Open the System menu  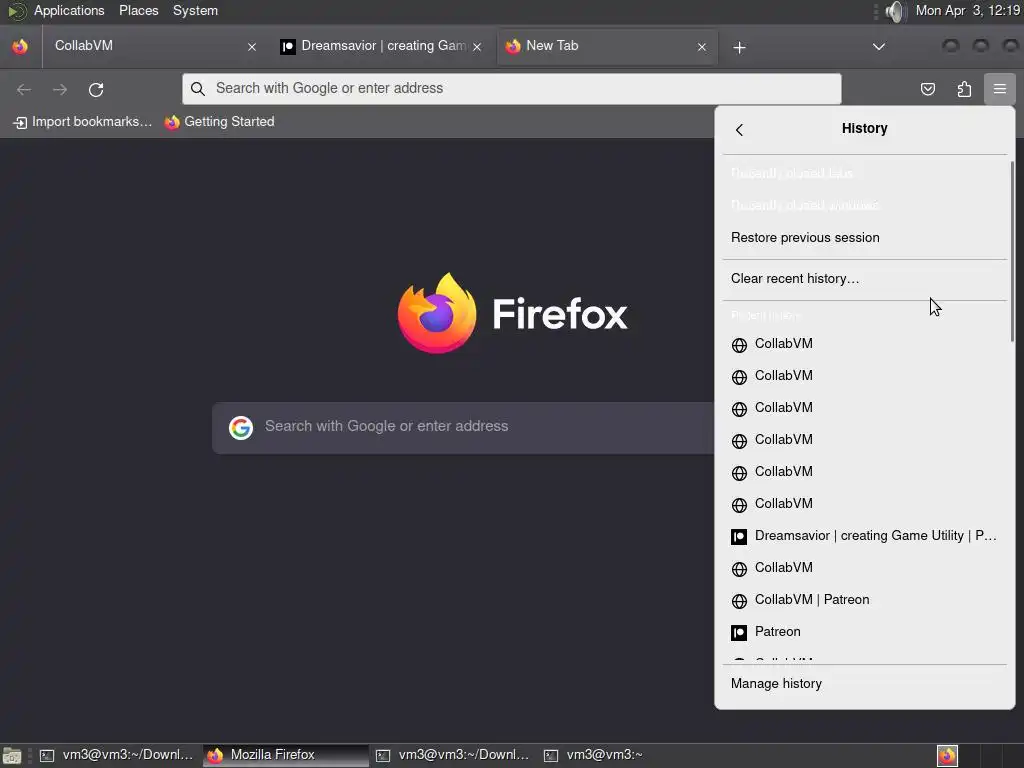click(195, 10)
